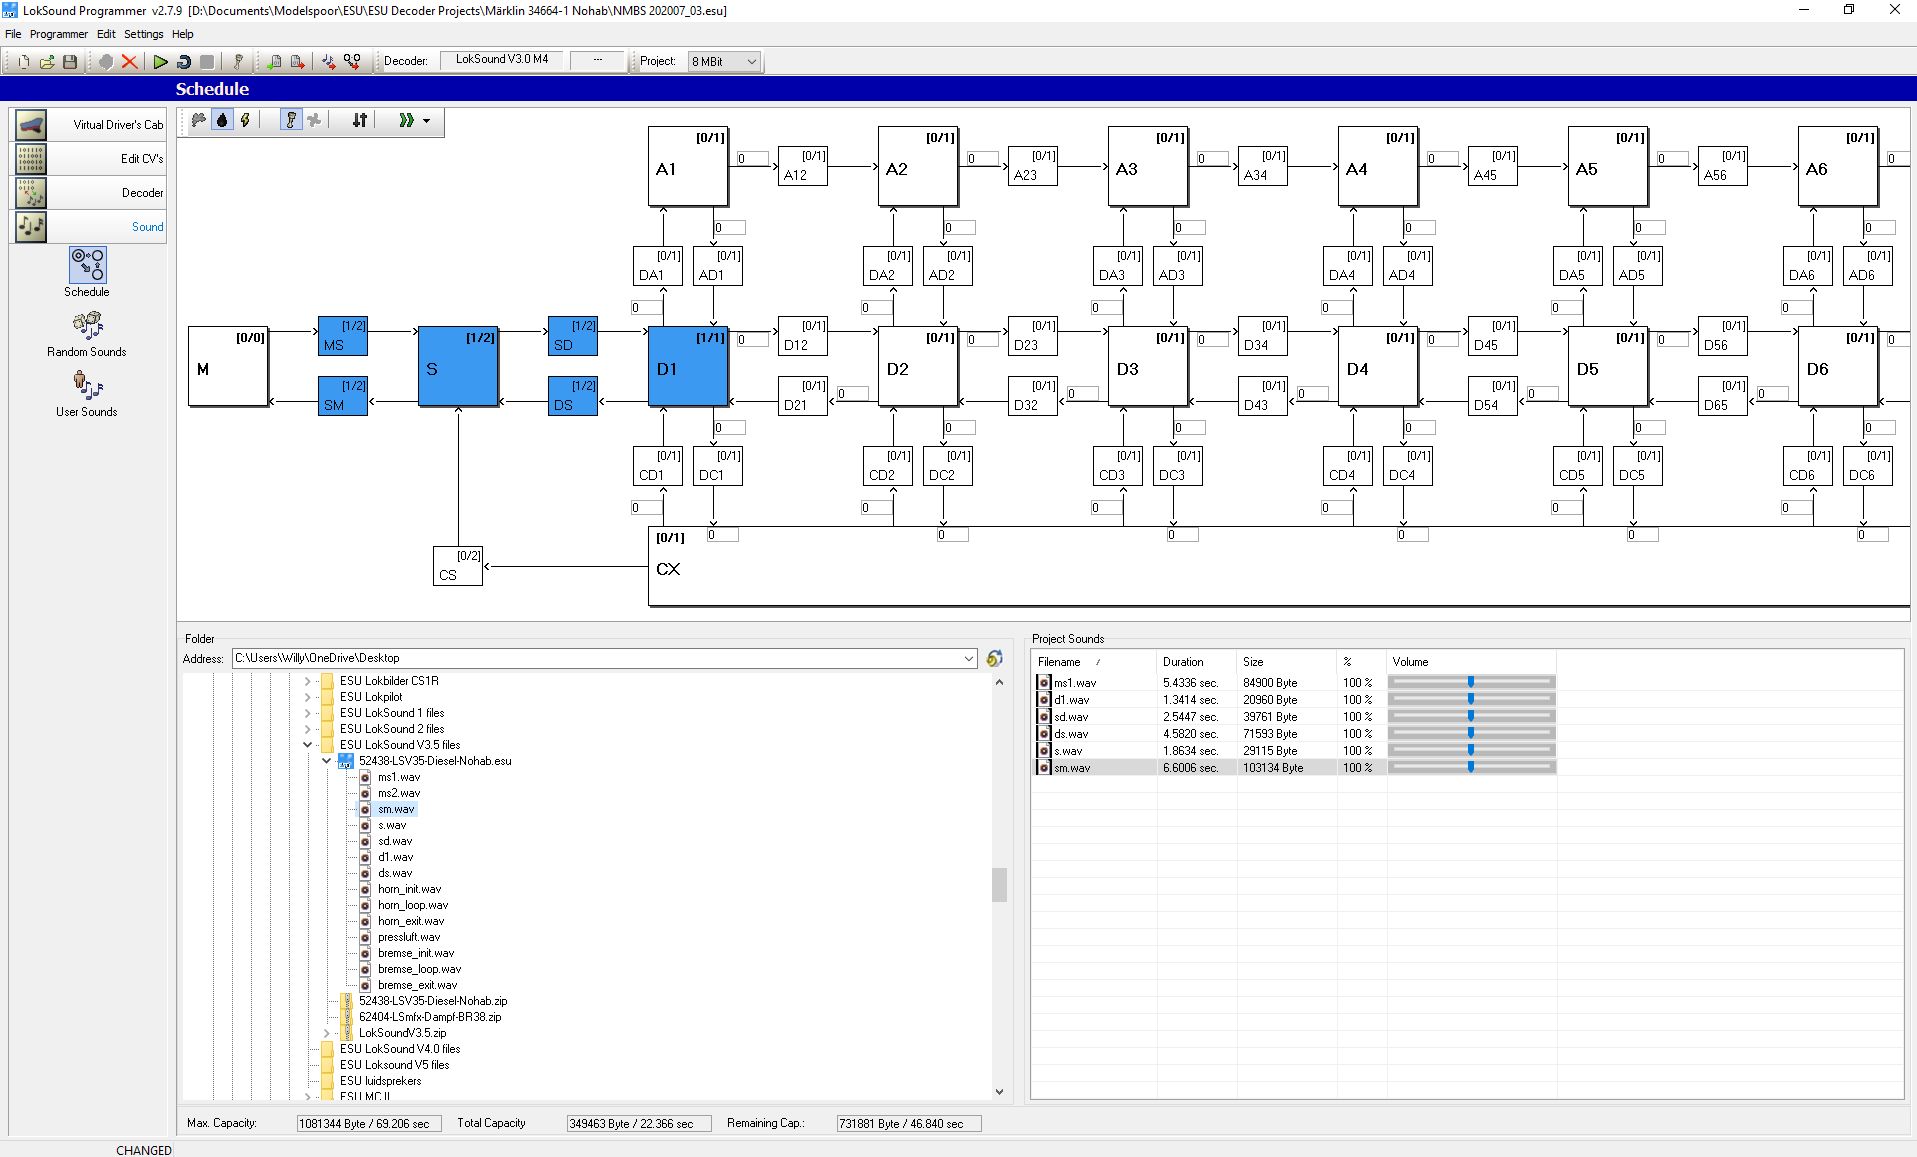1917x1157 pixels.
Task: Switch to Edit CV's section
Action: [90, 159]
